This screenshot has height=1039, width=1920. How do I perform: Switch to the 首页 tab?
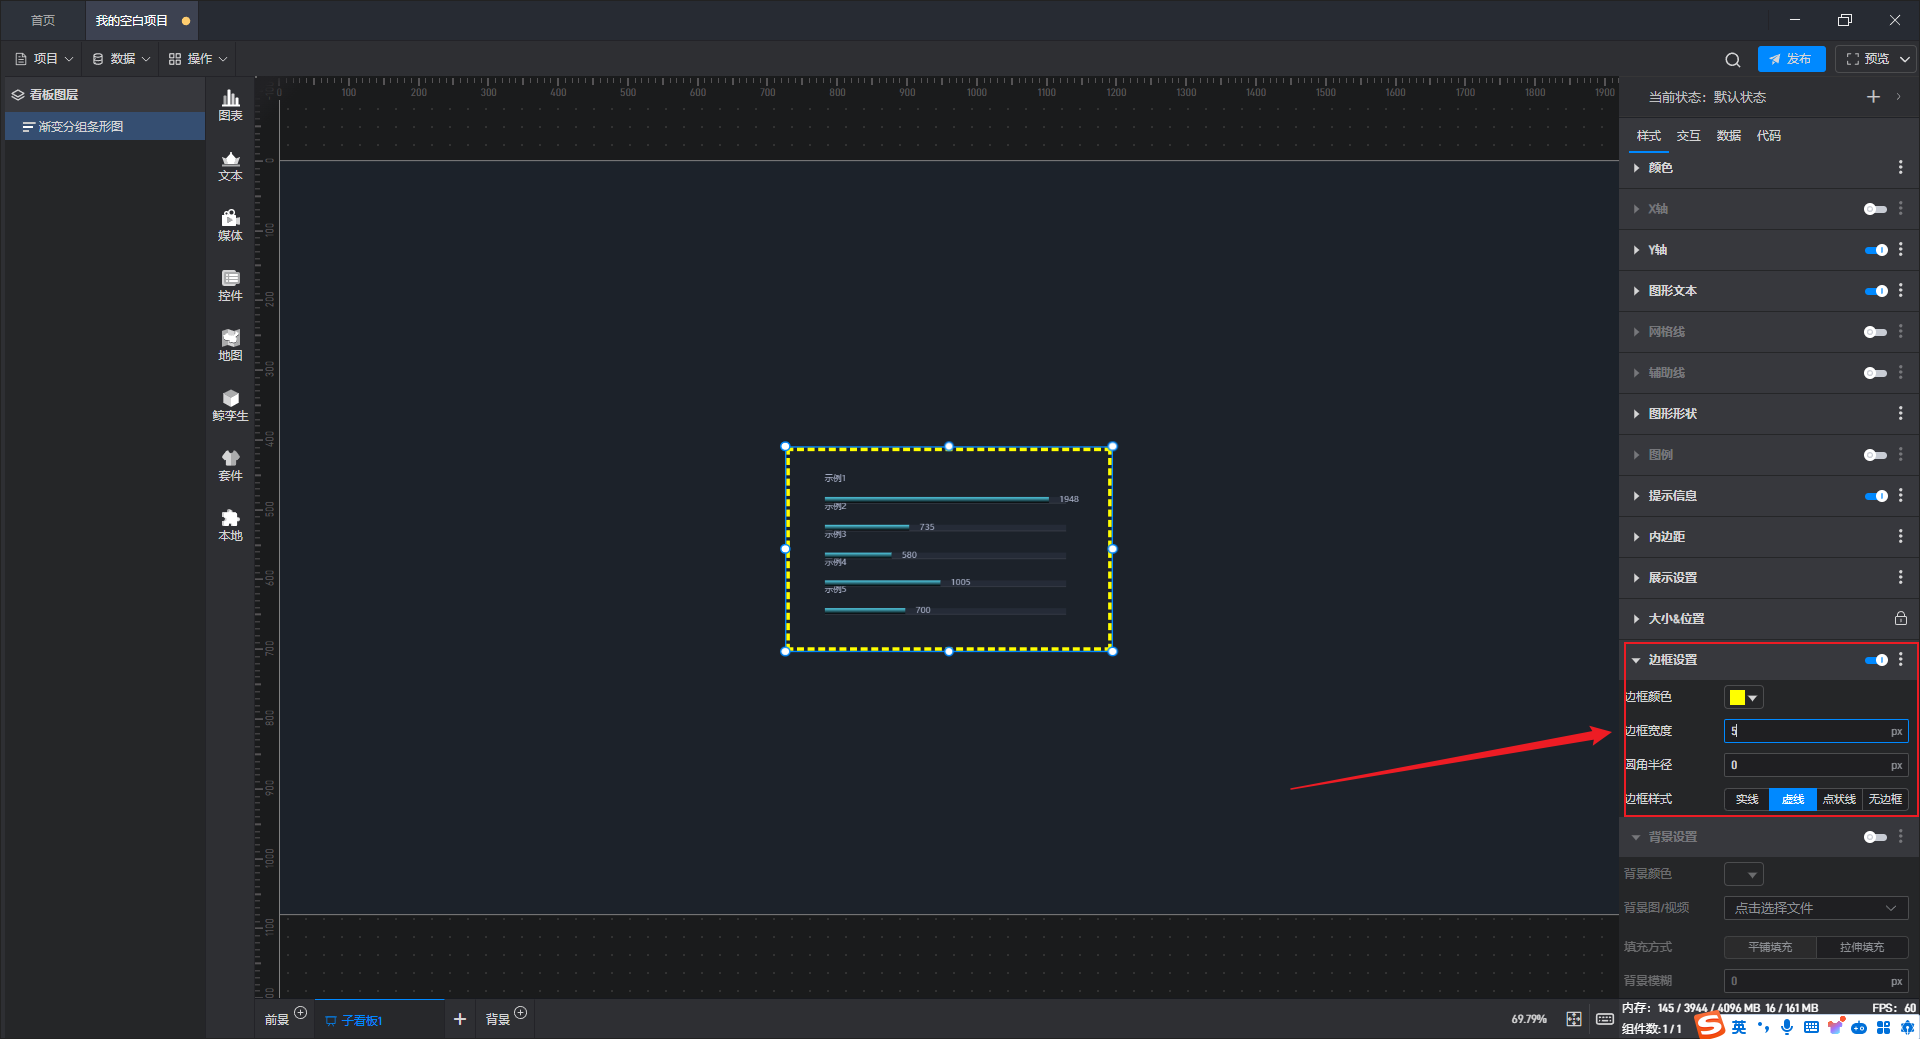(x=43, y=20)
